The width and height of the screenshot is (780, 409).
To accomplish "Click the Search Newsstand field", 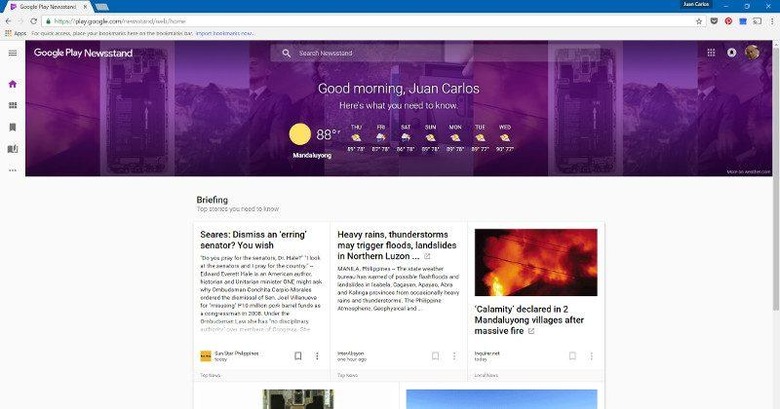I will 435,53.
